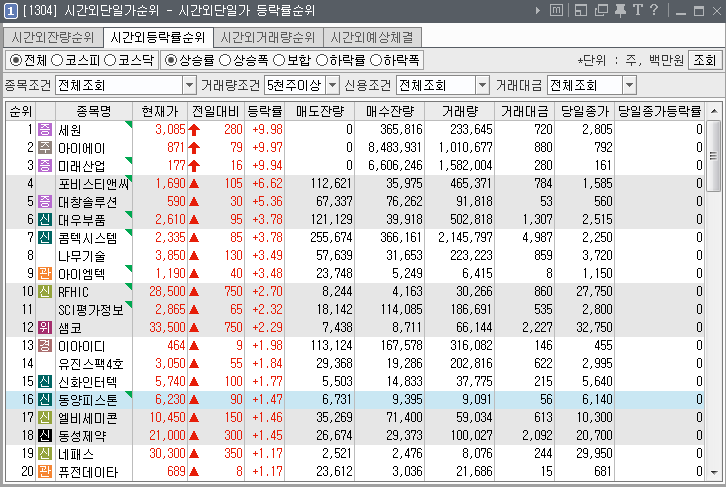
Task: Select the 하락폭 radio button
Action: point(376,60)
